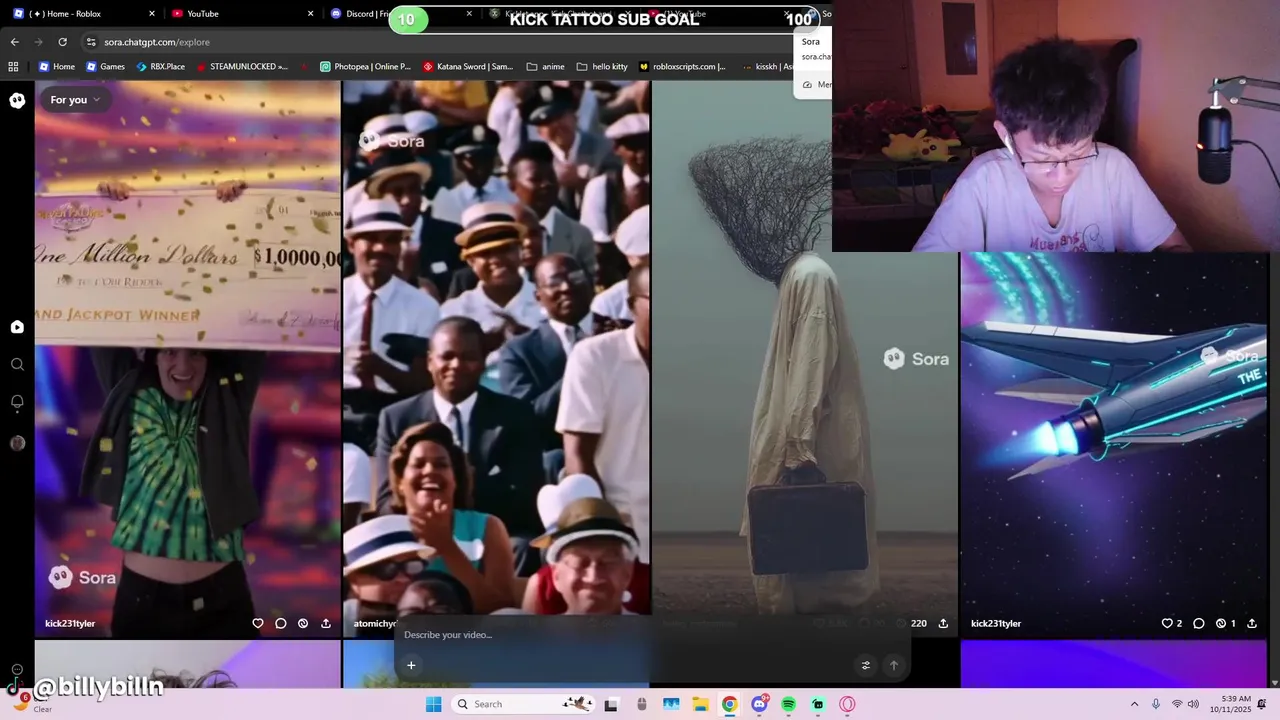The image size is (1280, 720).
Task: Add media with the plus button in prompt box
Action: tap(411, 665)
